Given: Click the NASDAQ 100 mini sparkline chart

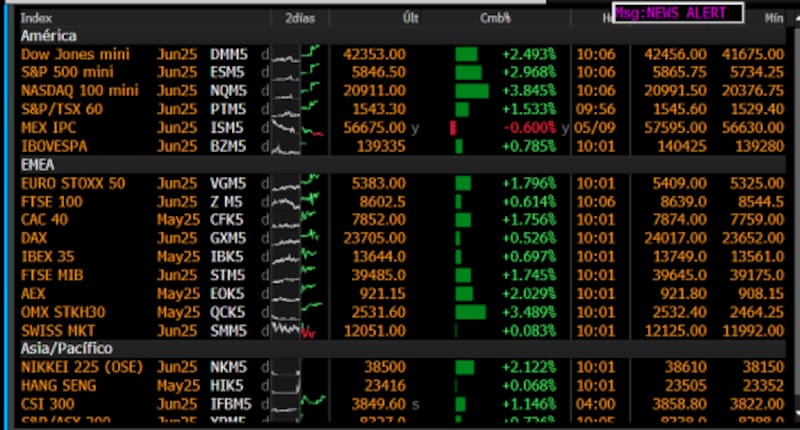Looking at the screenshot, I should [297, 91].
